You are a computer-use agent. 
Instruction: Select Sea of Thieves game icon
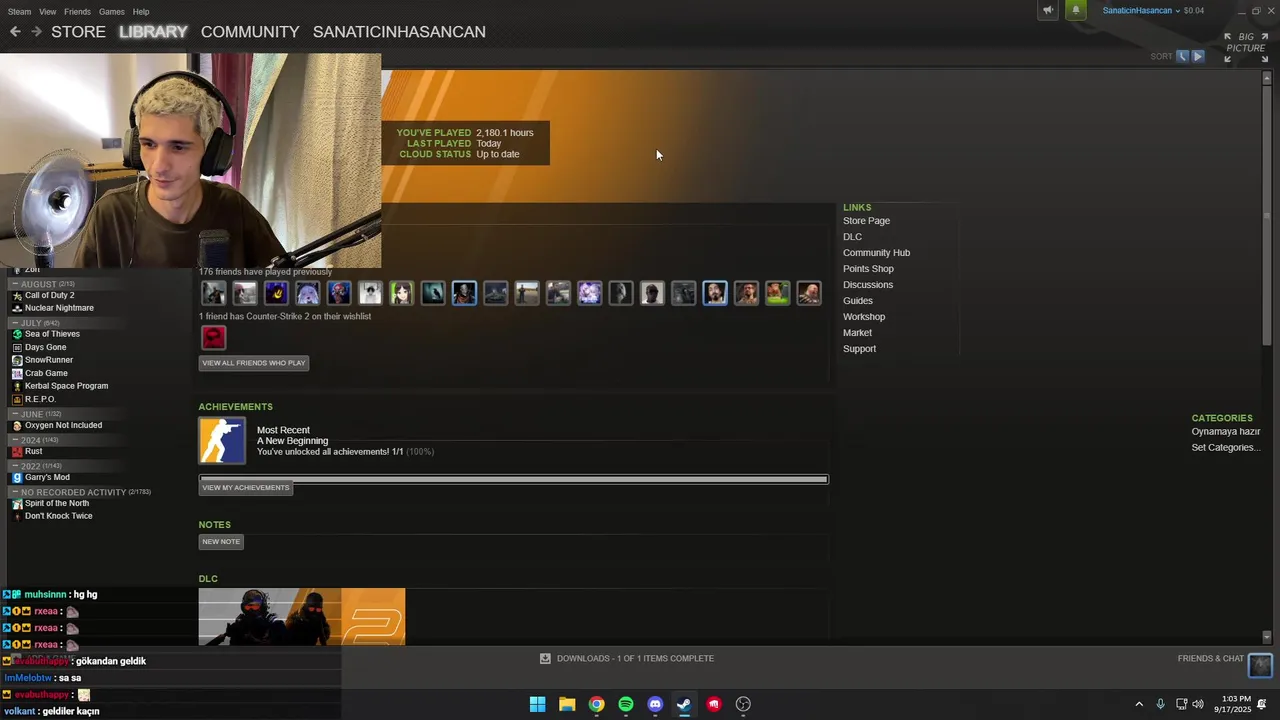point(17,334)
